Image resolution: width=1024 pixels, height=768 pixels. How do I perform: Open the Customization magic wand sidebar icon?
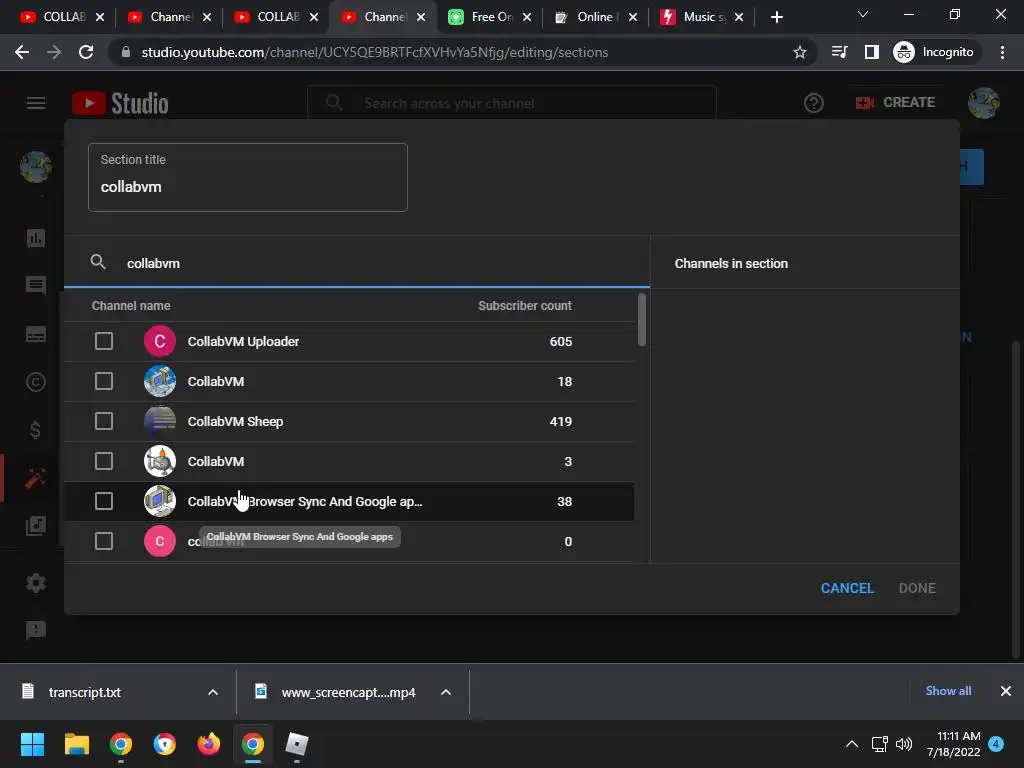tap(36, 478)
